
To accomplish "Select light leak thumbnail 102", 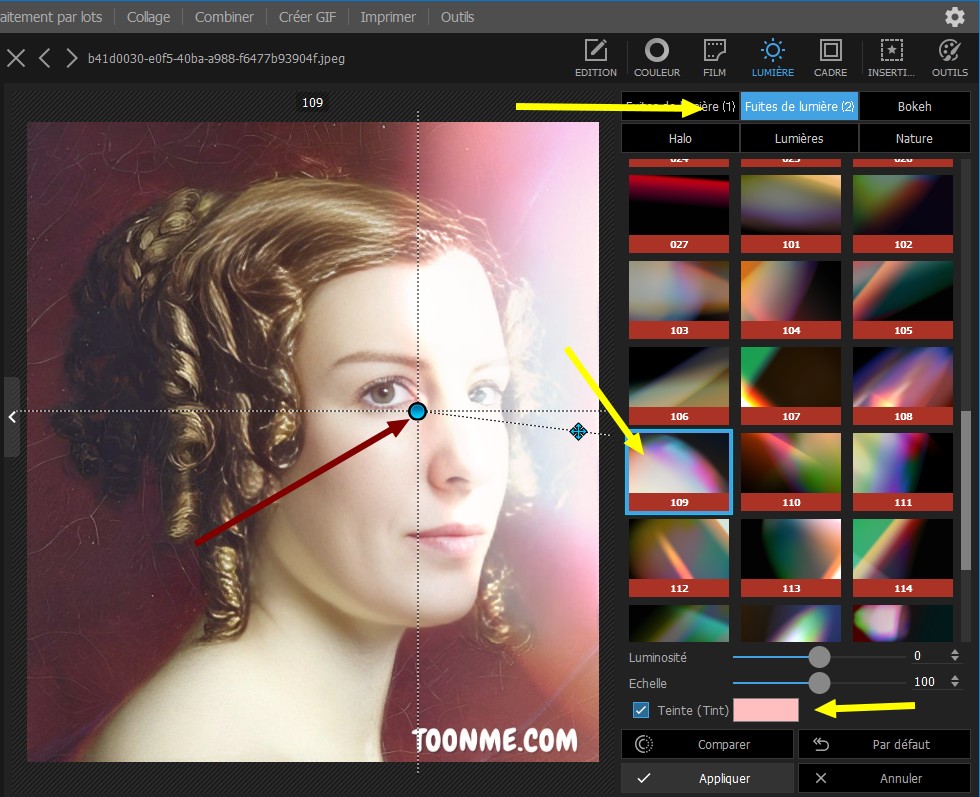I will click(x=902, y=213).
